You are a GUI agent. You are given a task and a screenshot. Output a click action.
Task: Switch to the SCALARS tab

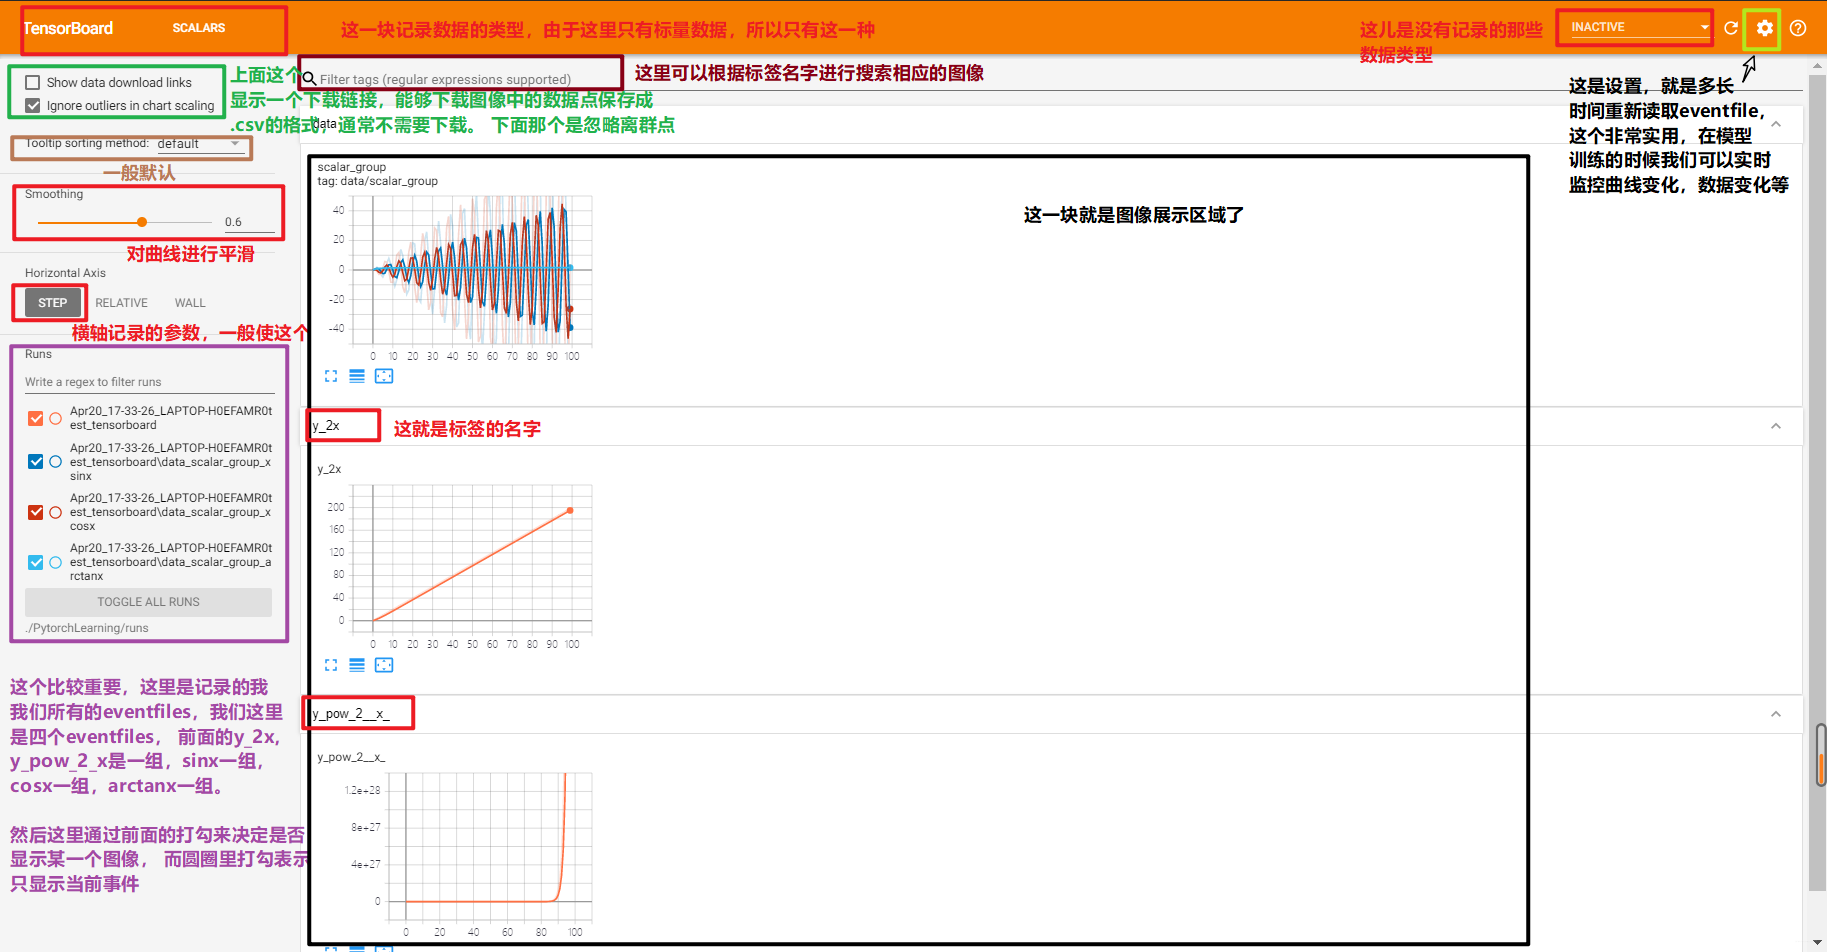point(199,28)
